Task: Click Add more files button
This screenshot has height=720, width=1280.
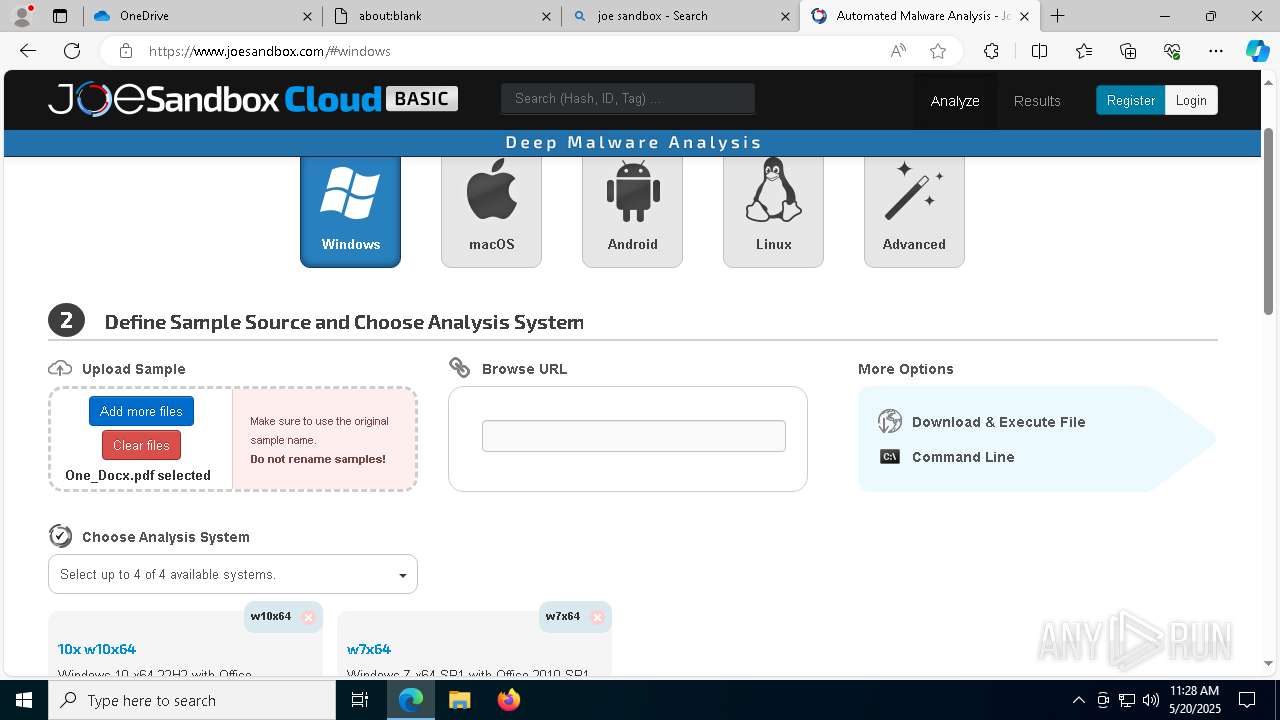Action: coord(141,411)
